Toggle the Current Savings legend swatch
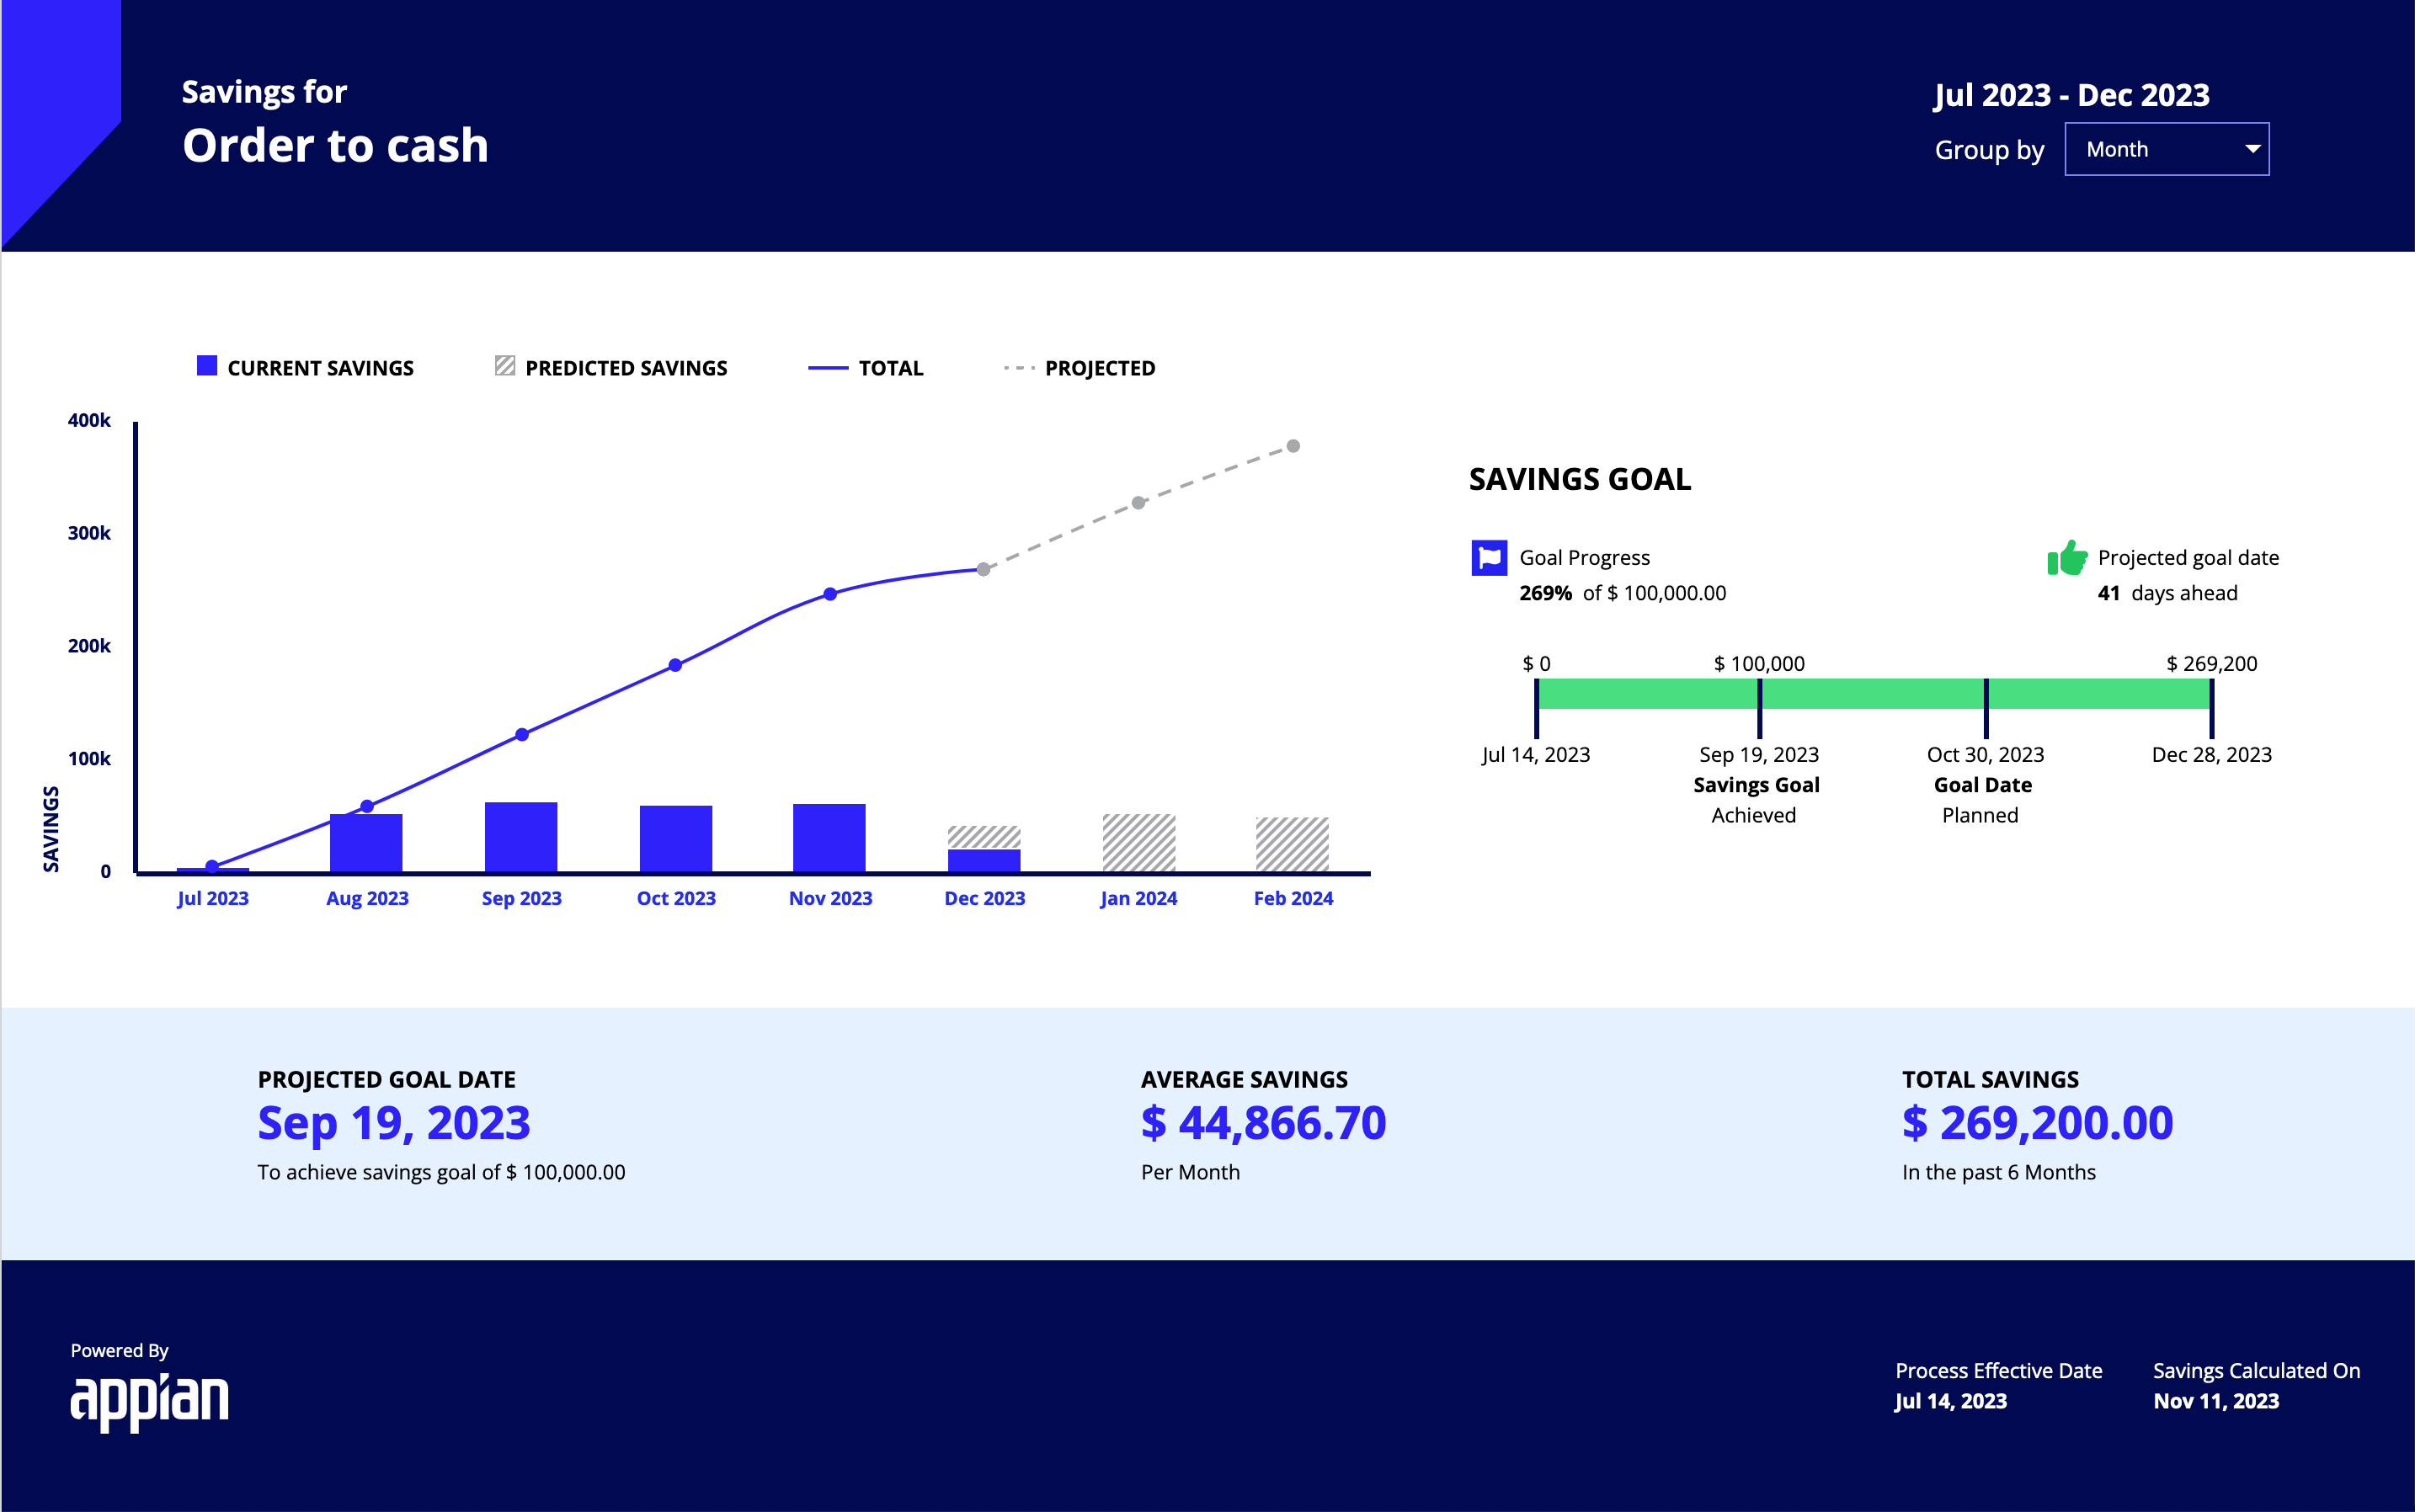 [207, 366]
